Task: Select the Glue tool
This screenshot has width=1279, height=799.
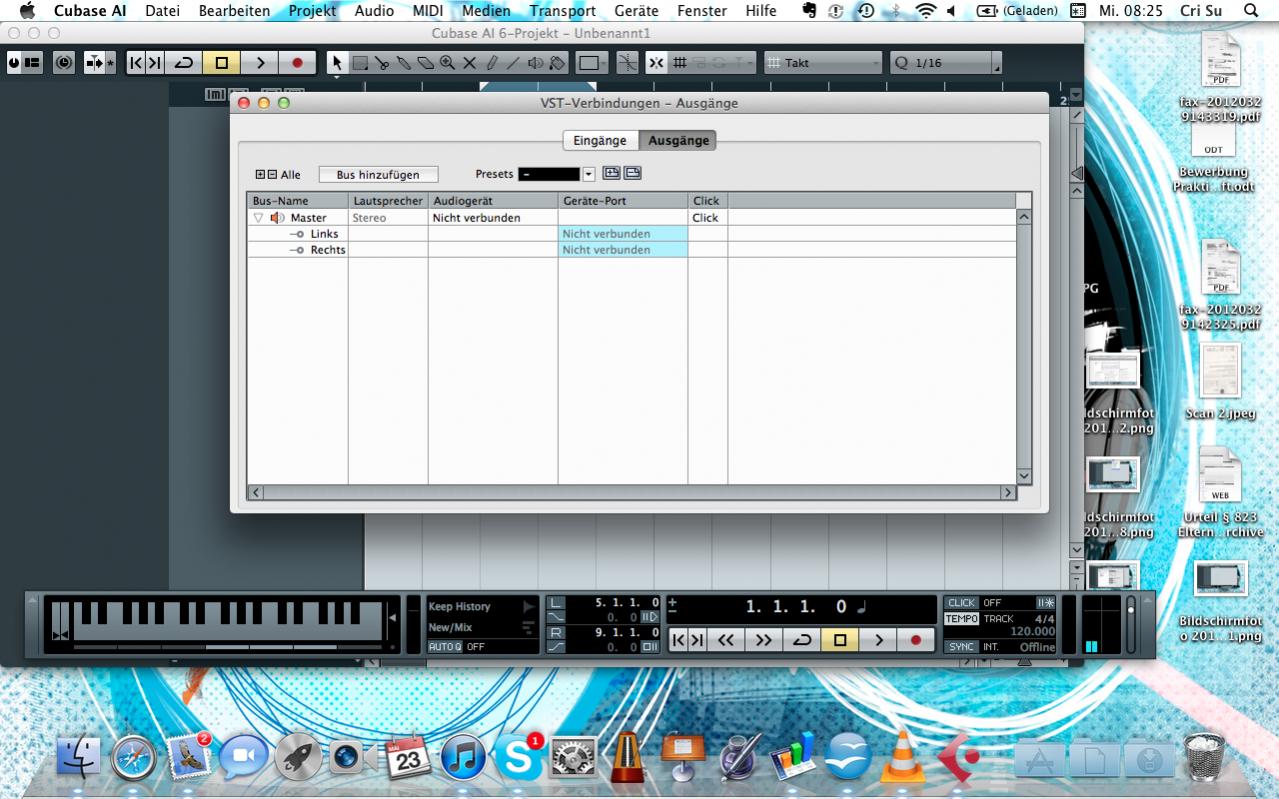Action: coord(404,62)
